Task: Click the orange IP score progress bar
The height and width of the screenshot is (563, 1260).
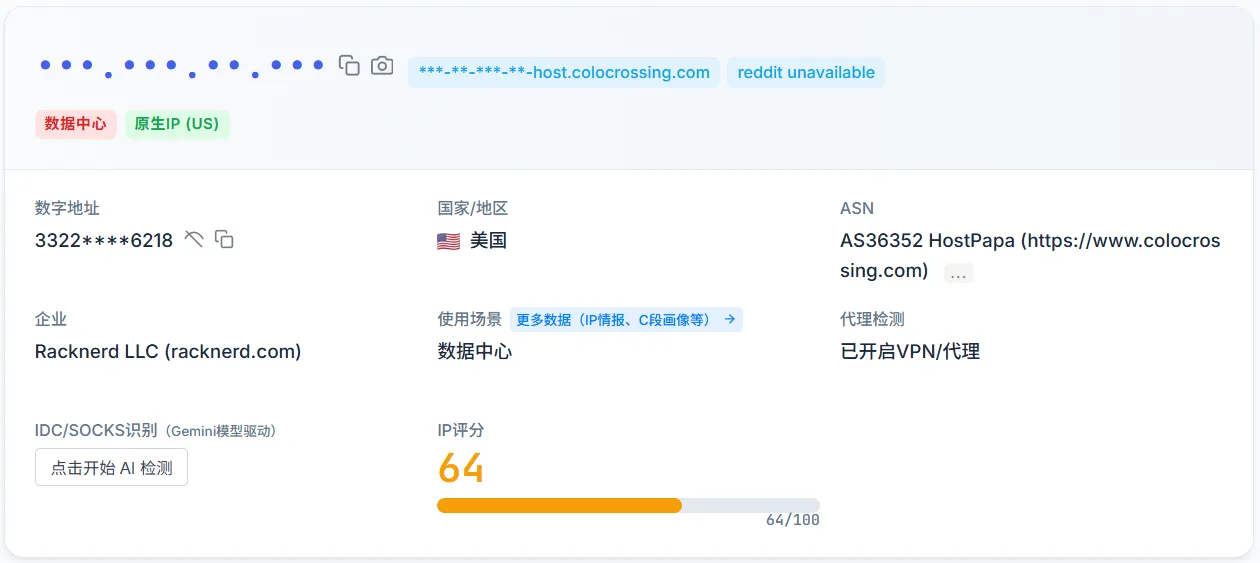Action: point(628,505)
